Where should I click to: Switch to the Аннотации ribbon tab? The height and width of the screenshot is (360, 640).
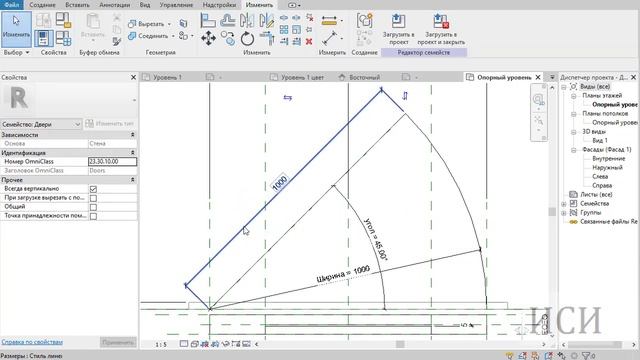tap(115, 5)
